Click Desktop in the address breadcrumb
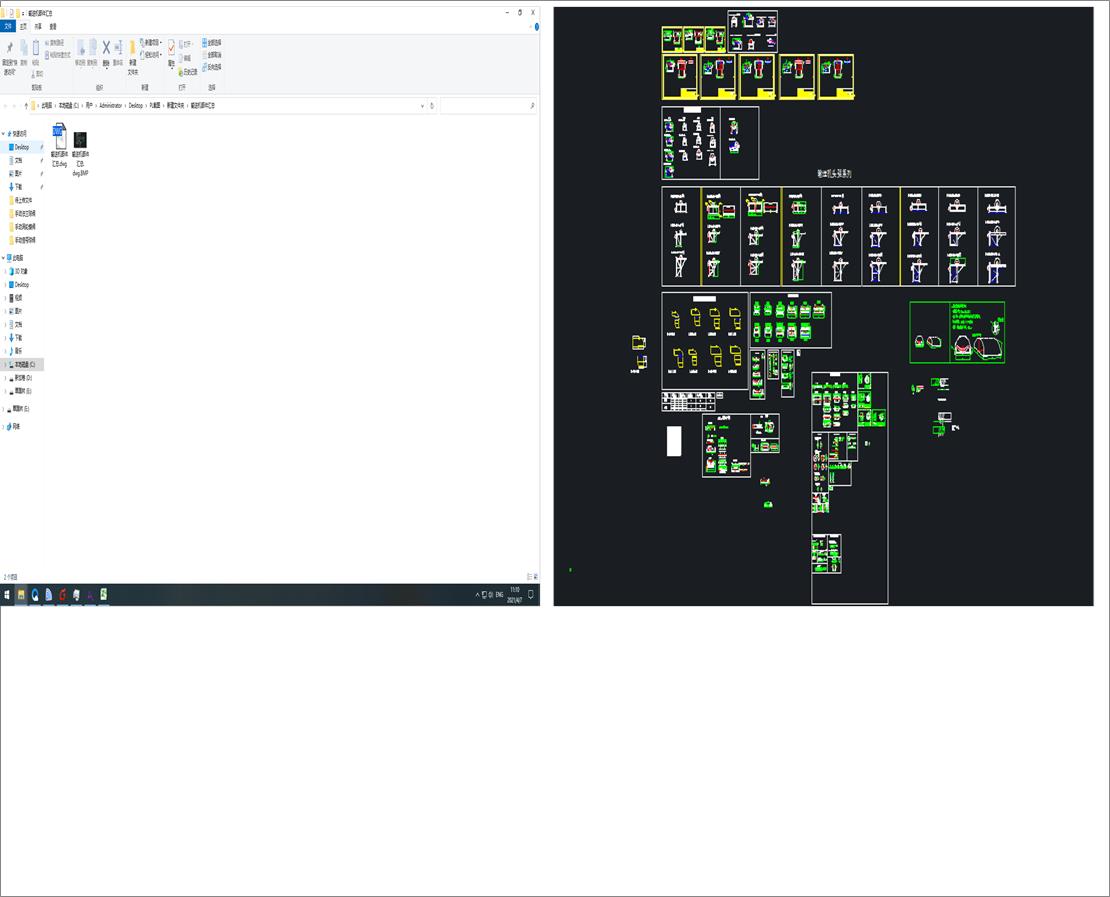The height and width of the screenshot is (897, 1110). (135, 105)
